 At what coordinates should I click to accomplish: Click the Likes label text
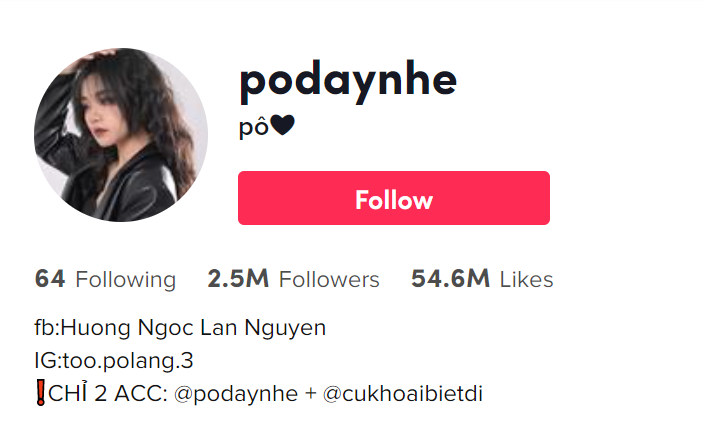coord(526,279)
